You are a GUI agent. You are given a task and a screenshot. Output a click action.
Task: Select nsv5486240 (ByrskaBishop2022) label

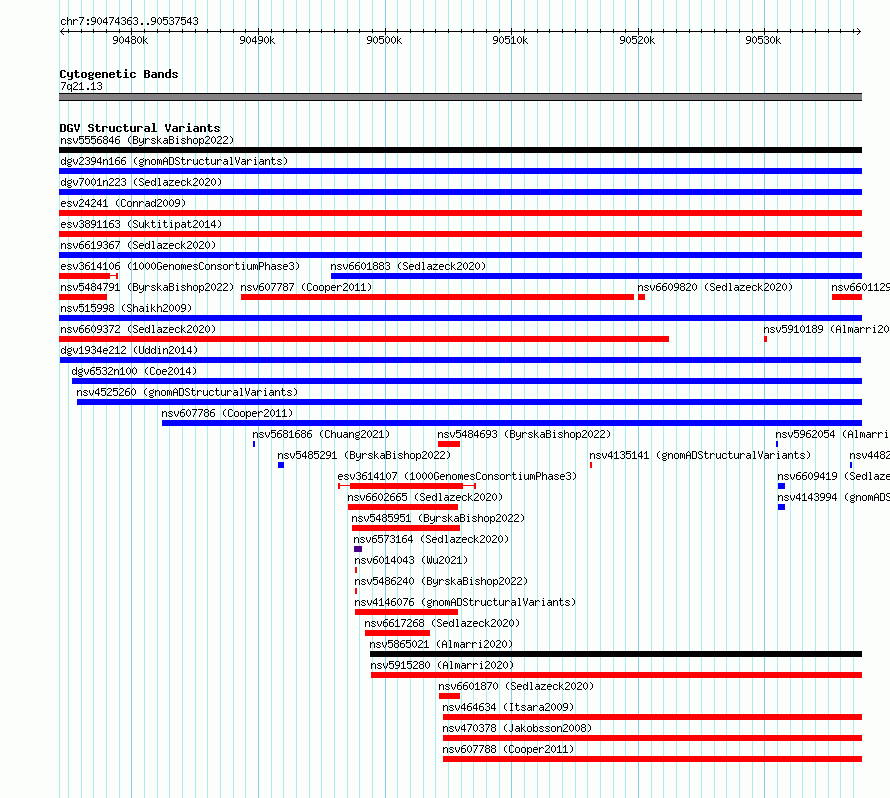[441, 581]
